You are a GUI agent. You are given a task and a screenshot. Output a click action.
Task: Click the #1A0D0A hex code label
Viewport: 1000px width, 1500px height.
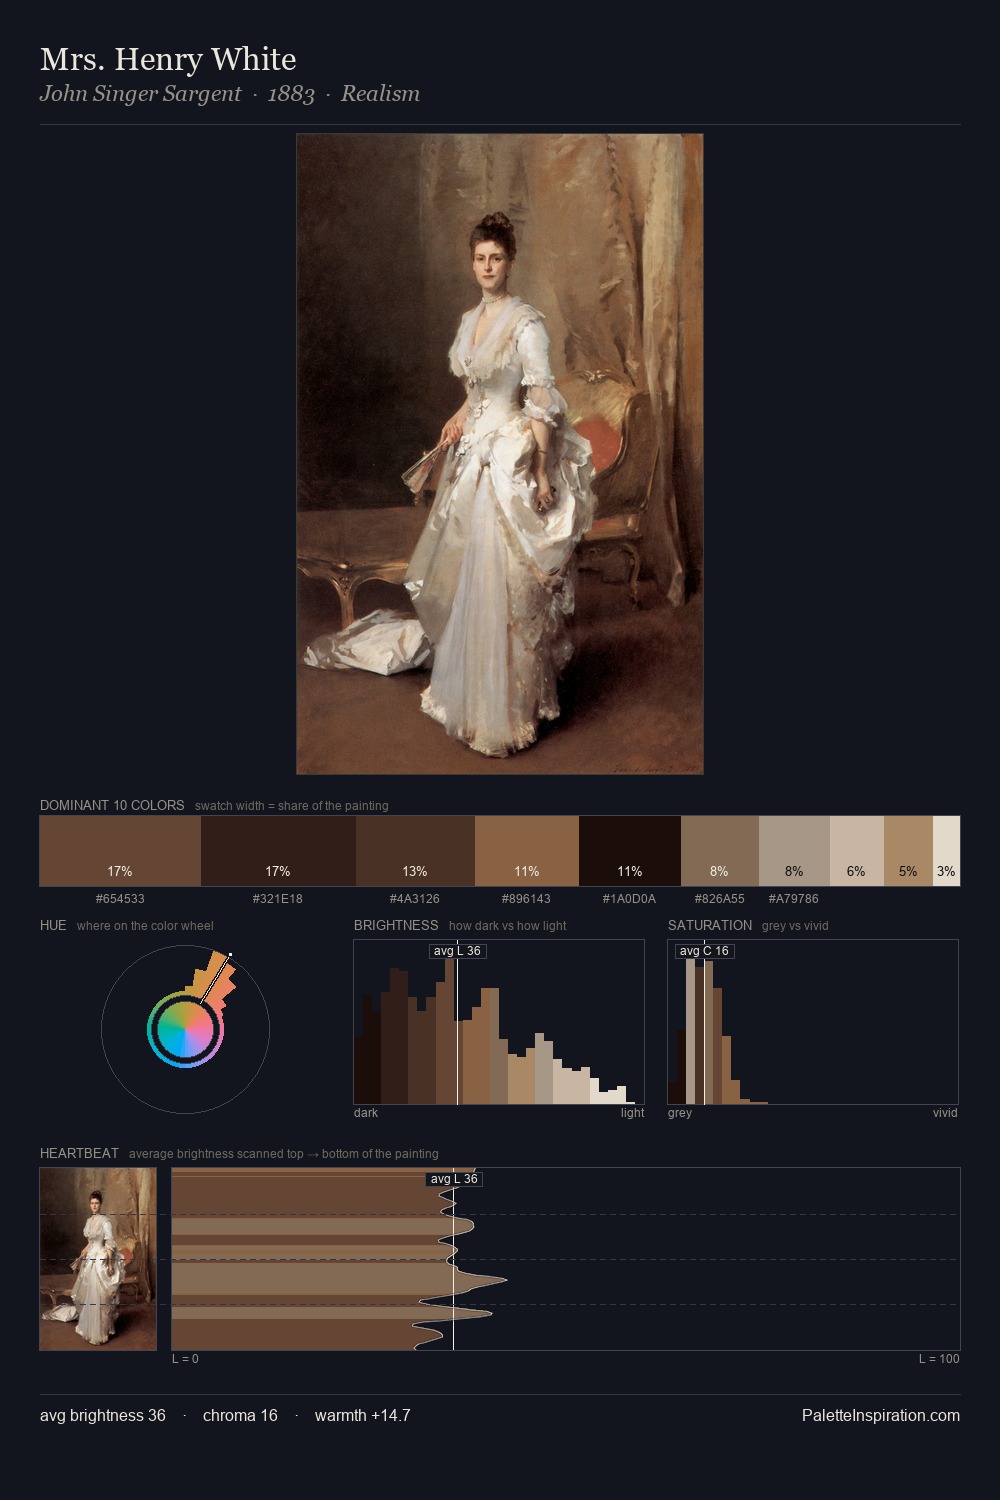[629, 899]
